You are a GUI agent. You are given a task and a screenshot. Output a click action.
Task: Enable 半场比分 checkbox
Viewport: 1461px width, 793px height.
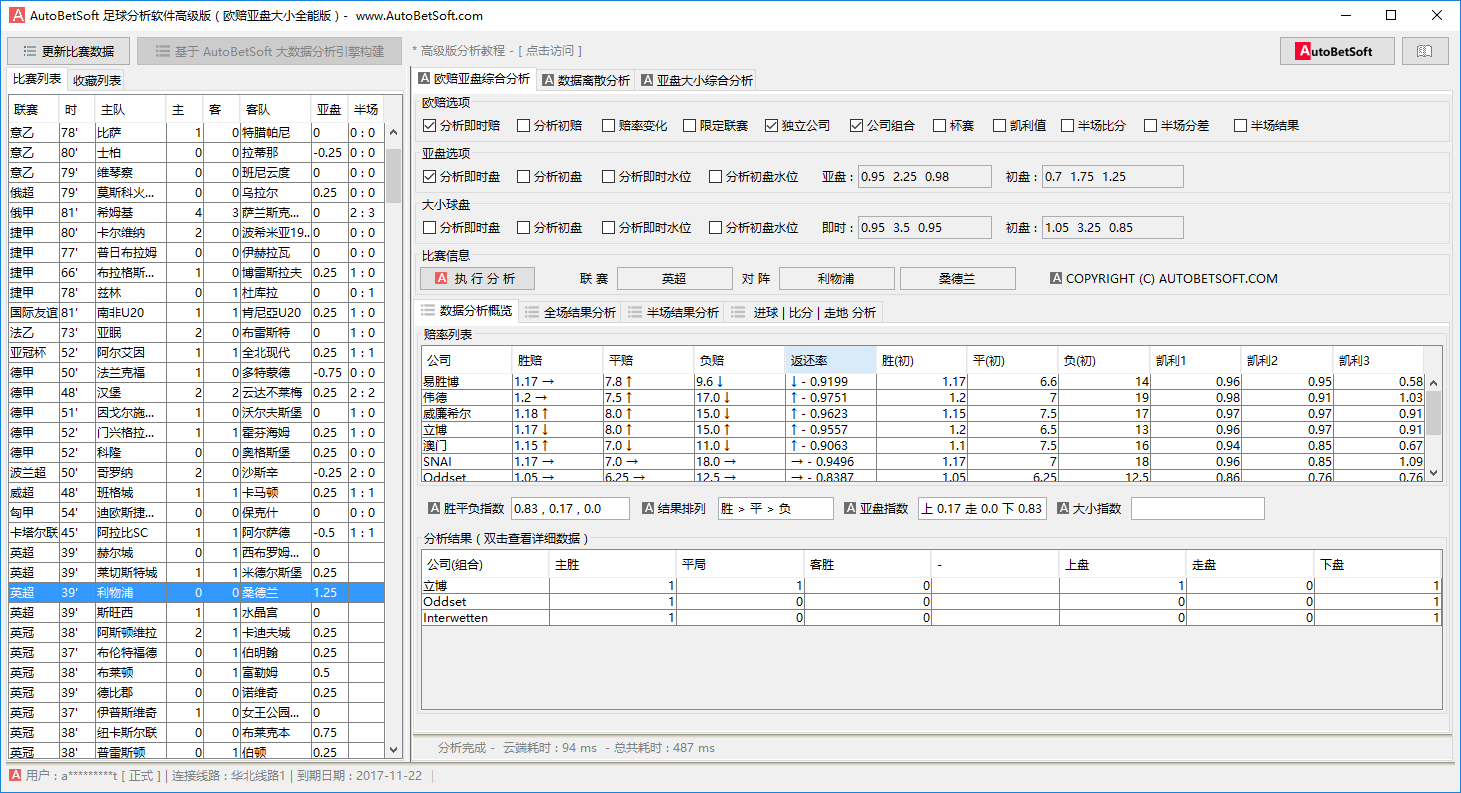coord(1094,126)
